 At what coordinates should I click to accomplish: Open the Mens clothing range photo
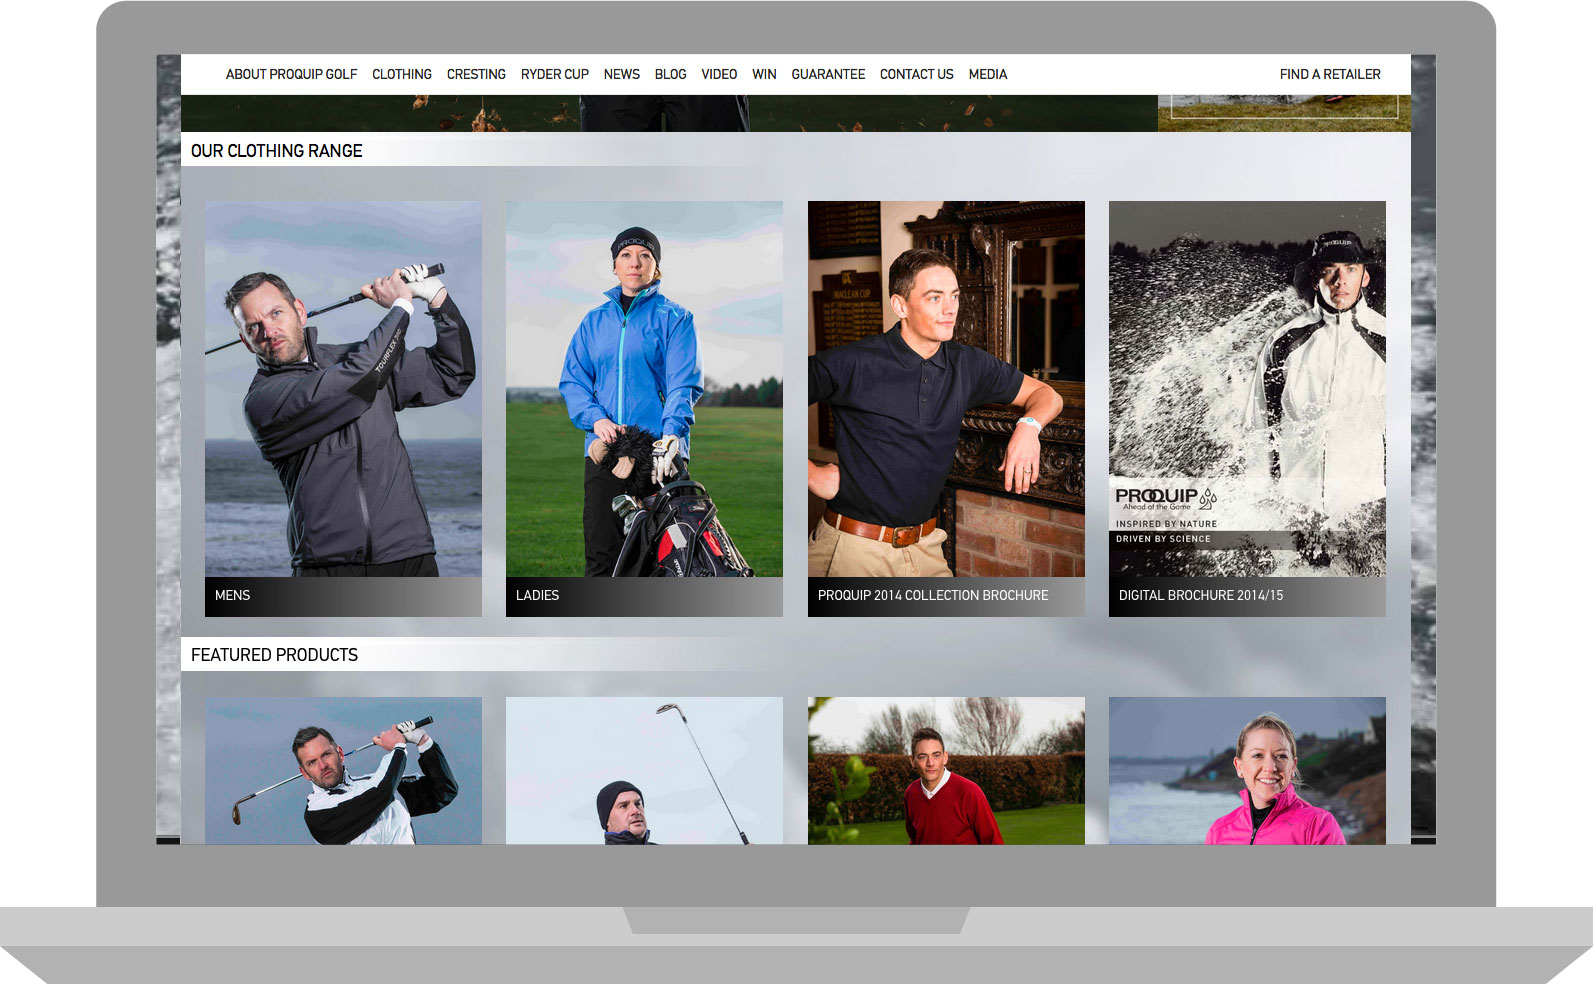click(343, 389)
